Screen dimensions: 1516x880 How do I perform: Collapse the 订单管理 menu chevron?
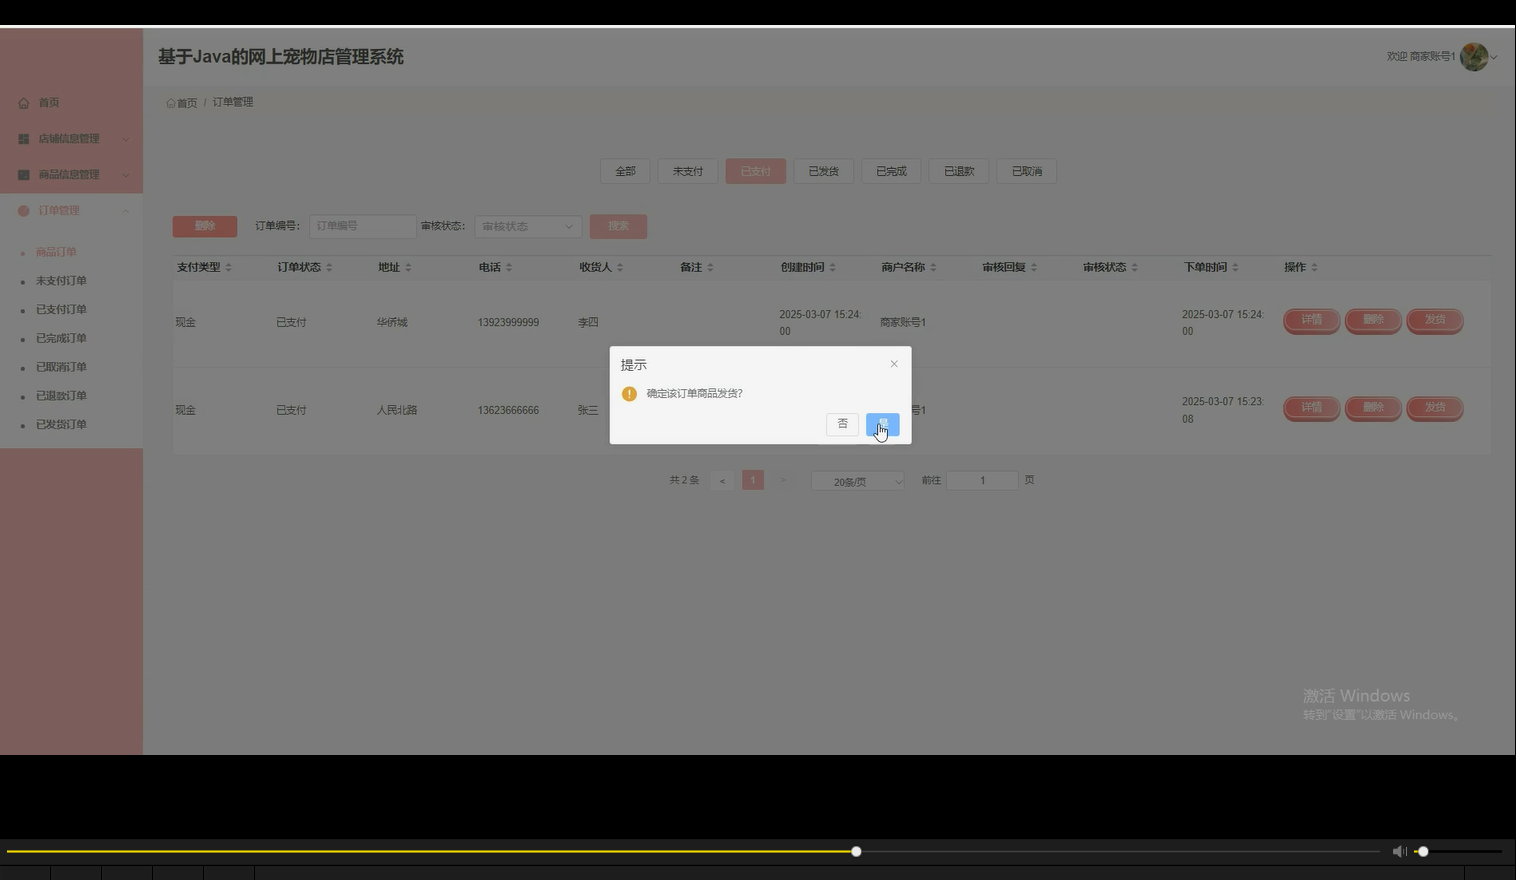[x=125, y=211]
